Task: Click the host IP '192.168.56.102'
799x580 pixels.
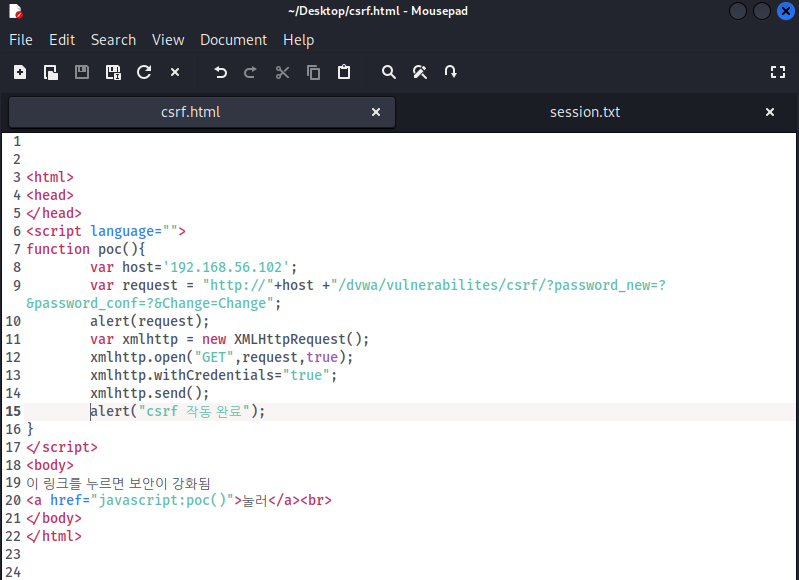Action: click(226, 267)
